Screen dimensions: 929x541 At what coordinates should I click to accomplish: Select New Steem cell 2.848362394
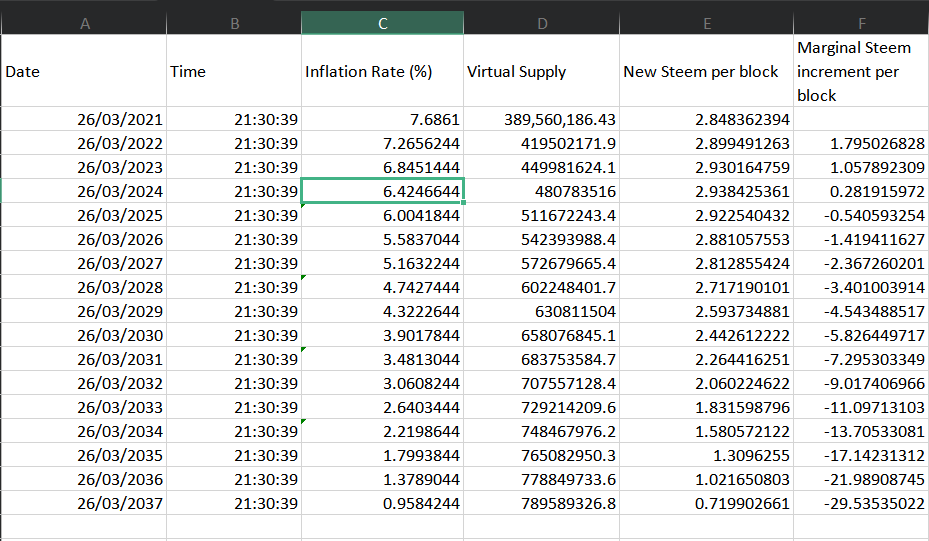pyautogui.click(x=706, y=119)
